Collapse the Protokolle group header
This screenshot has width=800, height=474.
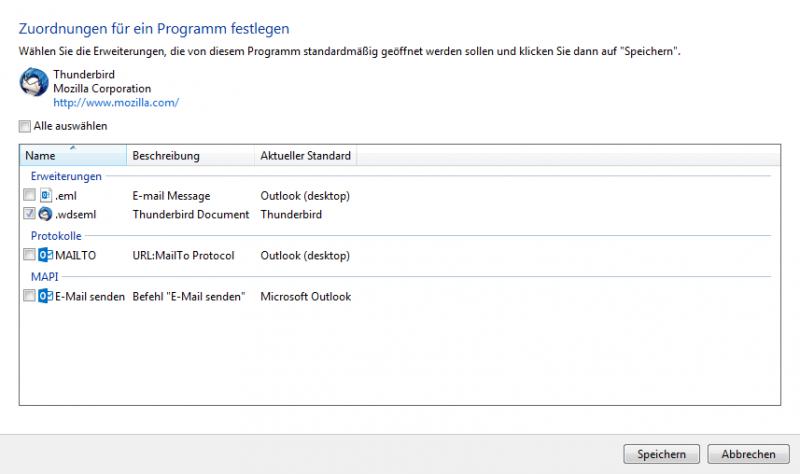coord(58,236)
